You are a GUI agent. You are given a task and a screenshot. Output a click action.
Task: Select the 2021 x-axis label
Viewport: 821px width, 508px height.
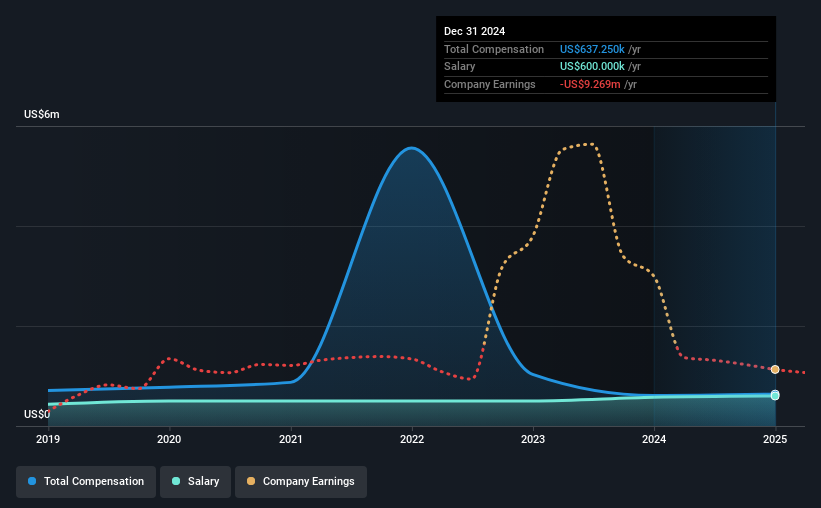[x=291, y=439]
